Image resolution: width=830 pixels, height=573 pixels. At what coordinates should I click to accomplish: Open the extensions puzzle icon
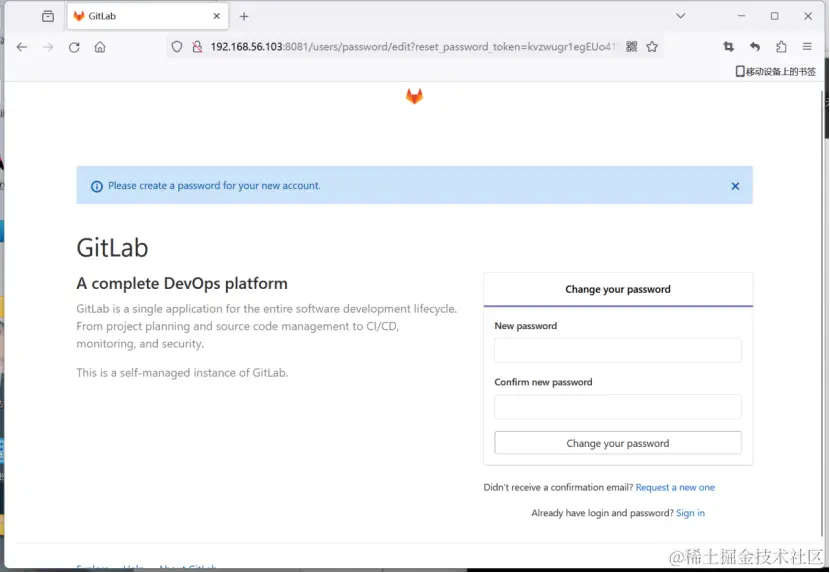[x=781, y=47]
